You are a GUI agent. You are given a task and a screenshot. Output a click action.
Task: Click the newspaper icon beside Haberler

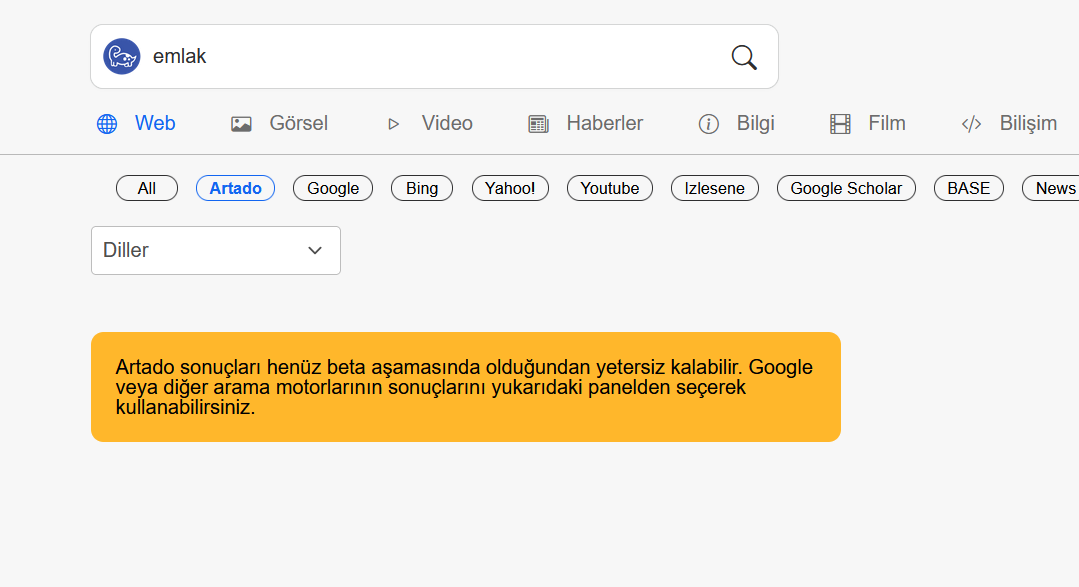tap(538, 124)
